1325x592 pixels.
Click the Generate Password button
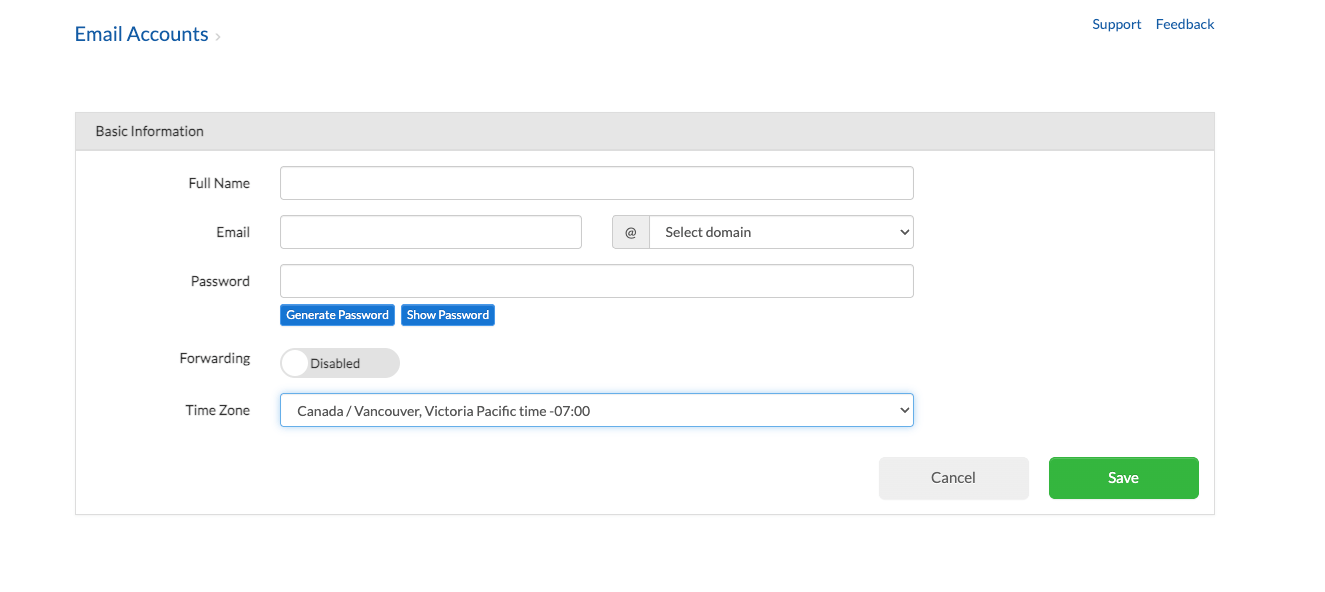[337, 314]
